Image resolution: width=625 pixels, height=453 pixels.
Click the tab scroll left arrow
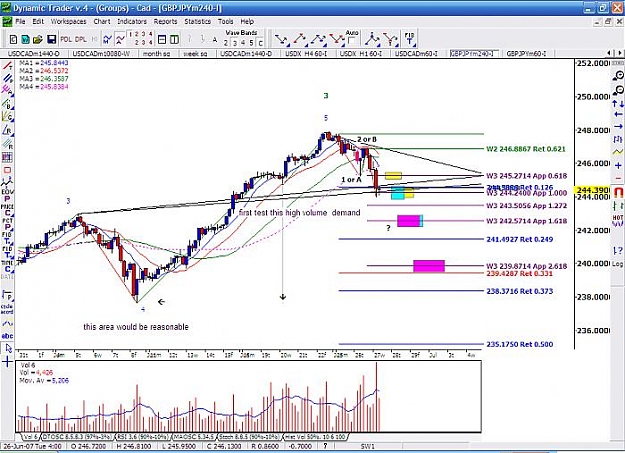pos(609,53)
